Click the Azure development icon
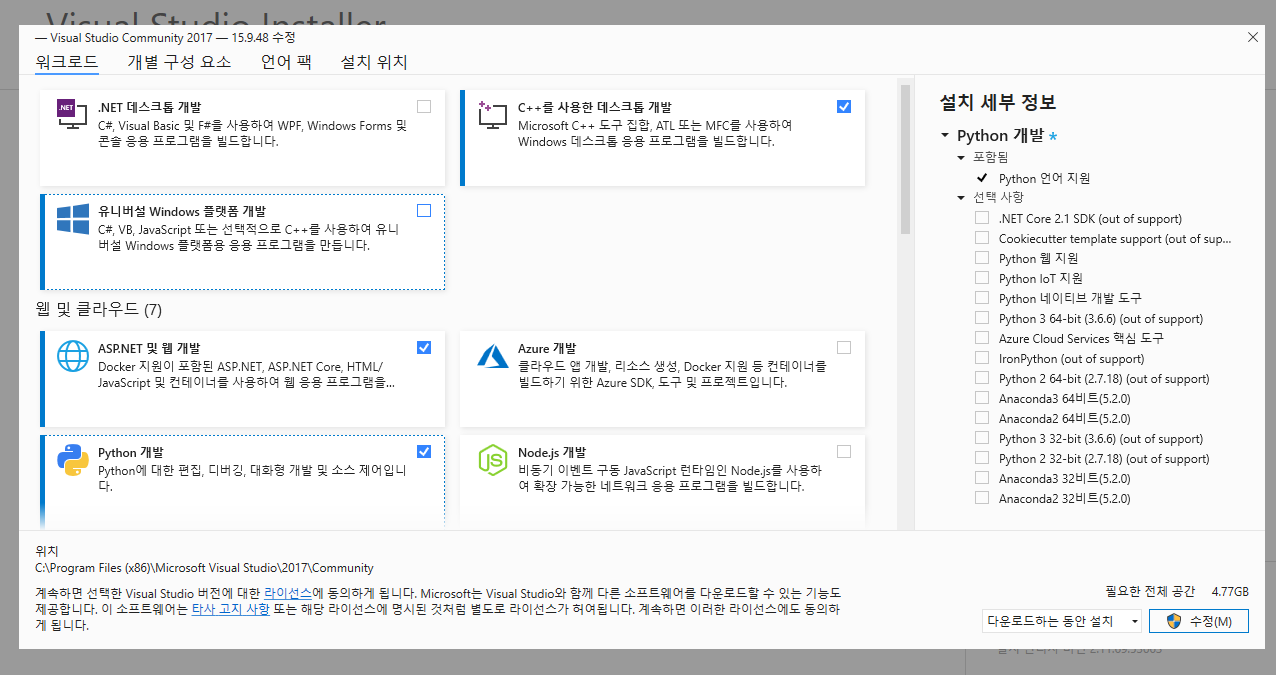Screen dimensions: 1276x675 493,355
